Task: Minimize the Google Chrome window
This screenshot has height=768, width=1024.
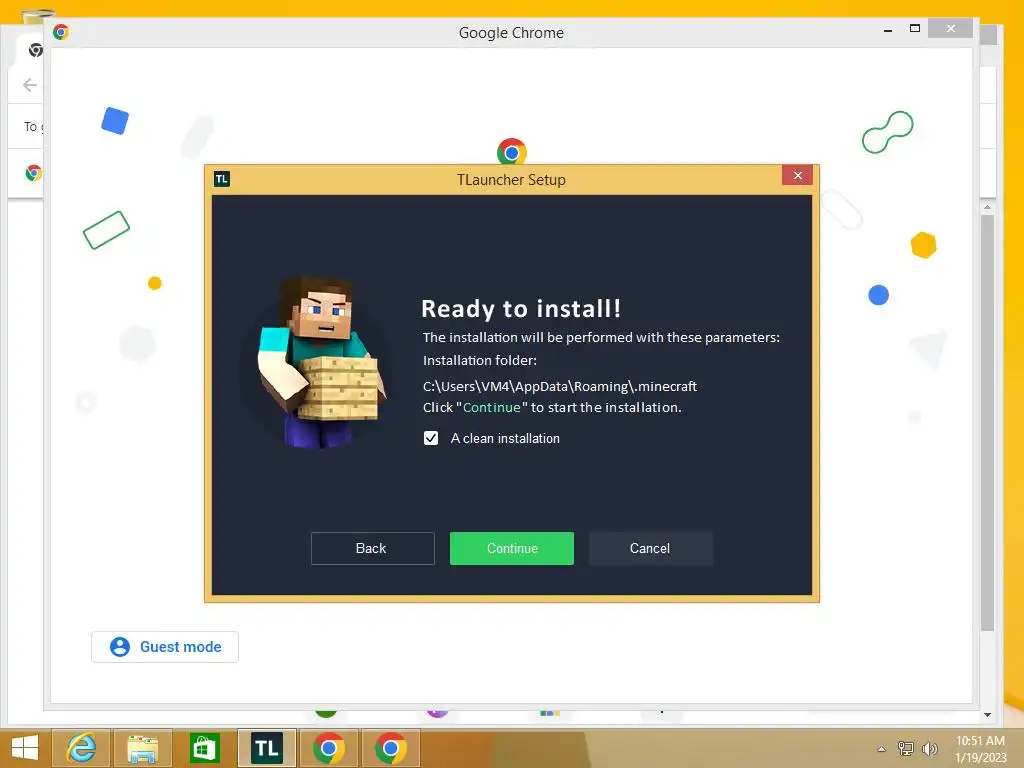Action: 888,29
